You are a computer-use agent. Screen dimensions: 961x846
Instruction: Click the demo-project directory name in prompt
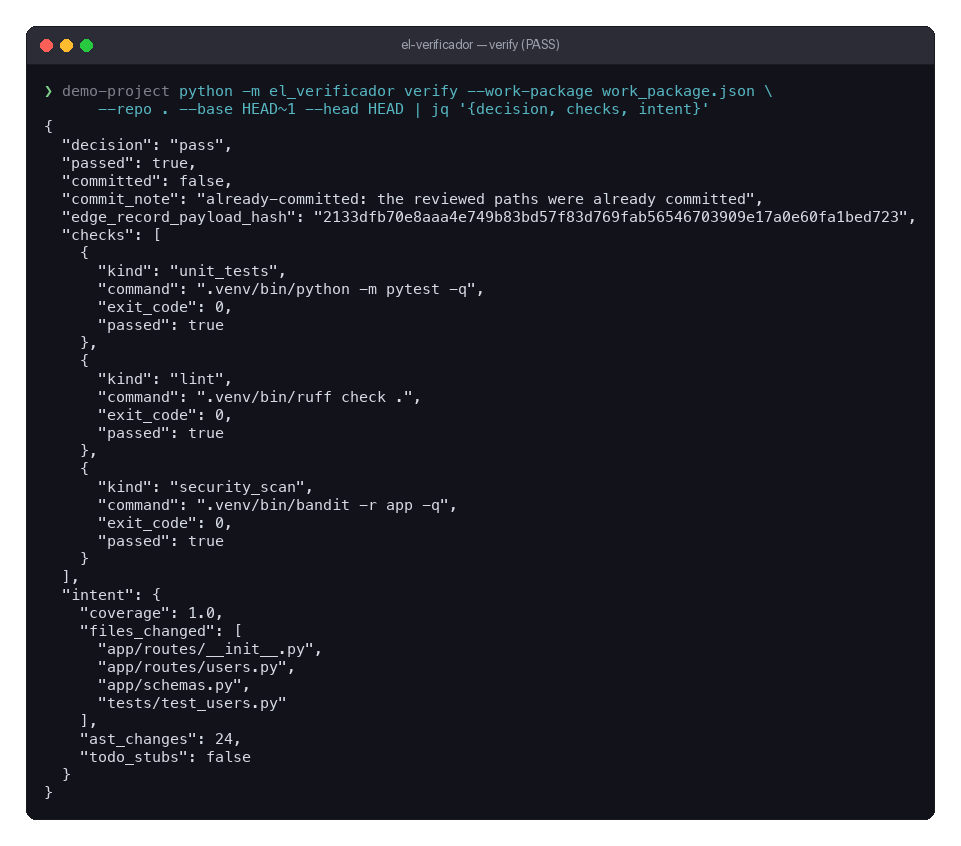point(116,91)
